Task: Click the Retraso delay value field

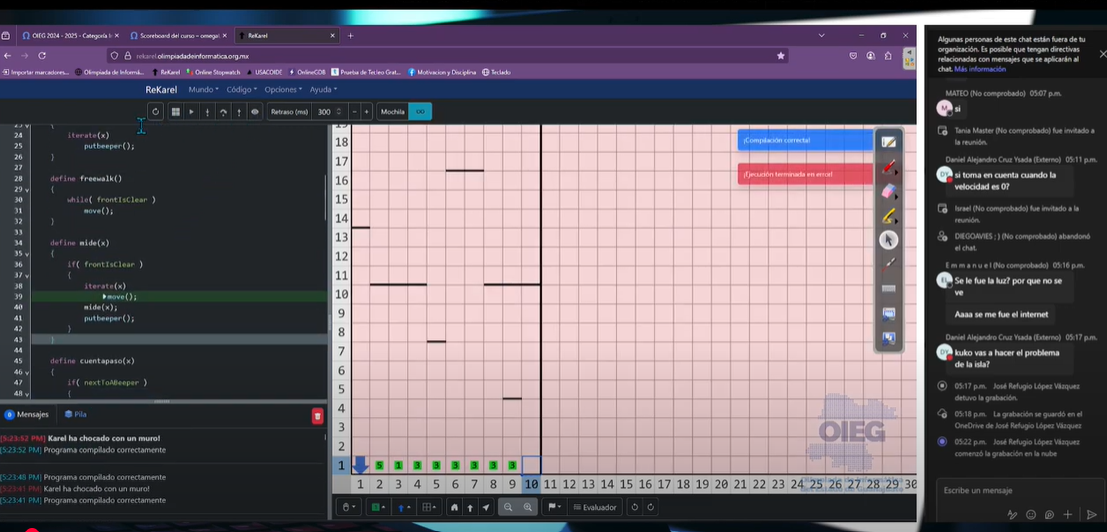Action: 322,112
